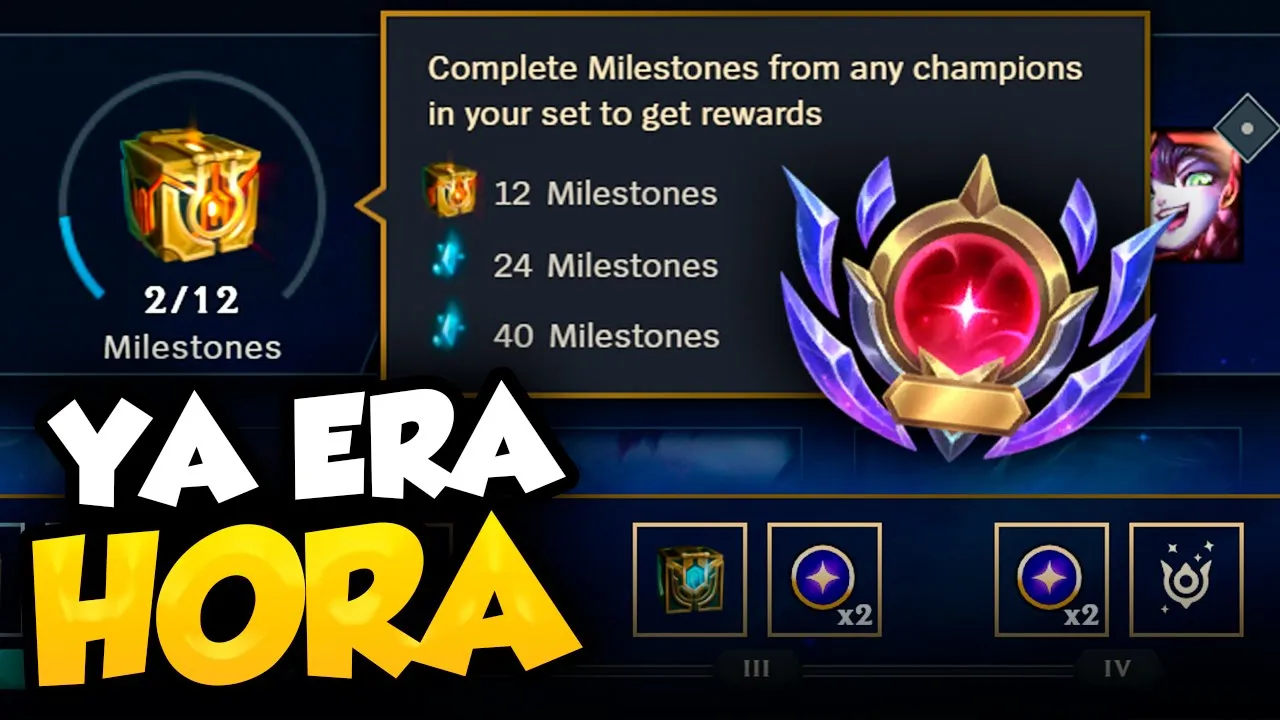Open the Jinx champion portrait
Viewport: 1280px width, 720px height.
1198,196
